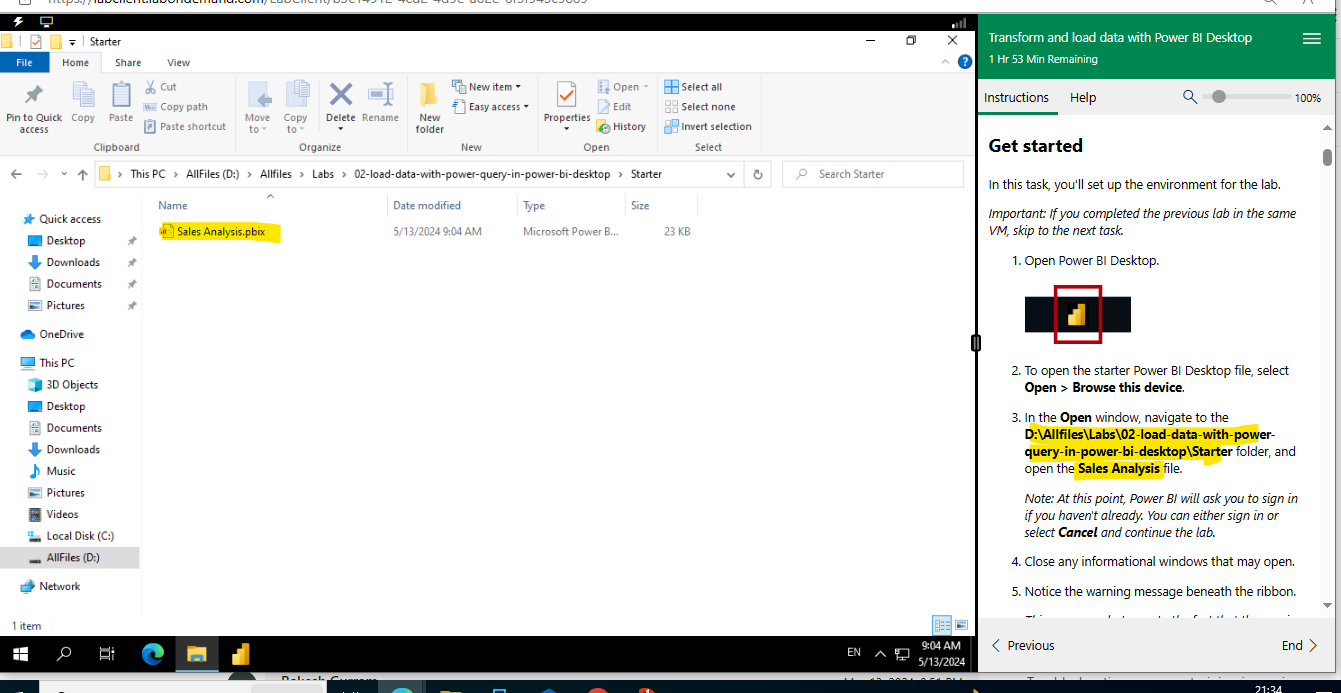Switch to large icons view button

pos(961,625)
